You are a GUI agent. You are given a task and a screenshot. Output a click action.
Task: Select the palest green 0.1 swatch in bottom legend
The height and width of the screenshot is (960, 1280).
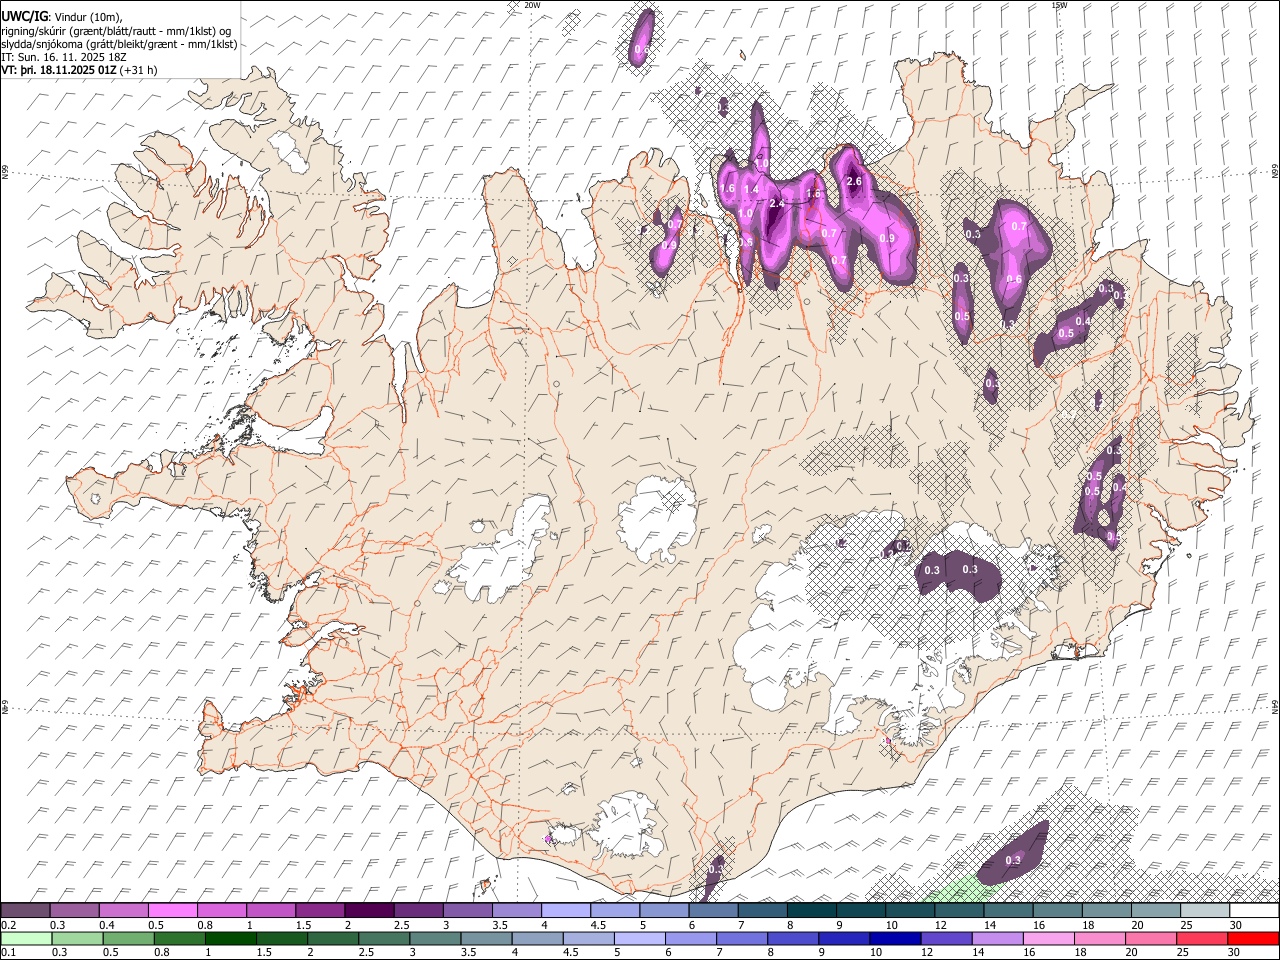click(x=25, y=938)
